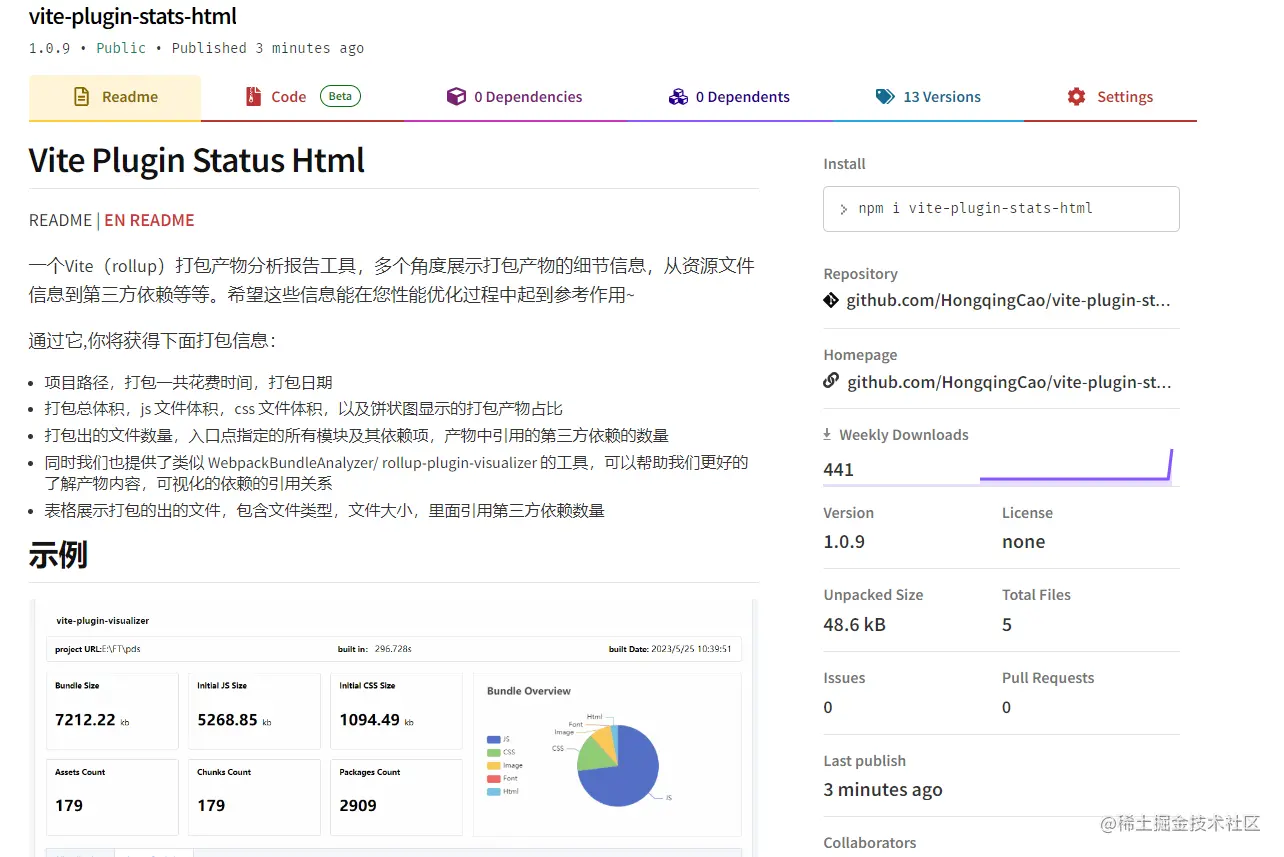The height and width of the screenshot is (857, 1284).
Task: Open the 13 Versions tab
Action: tap(928, 97)
